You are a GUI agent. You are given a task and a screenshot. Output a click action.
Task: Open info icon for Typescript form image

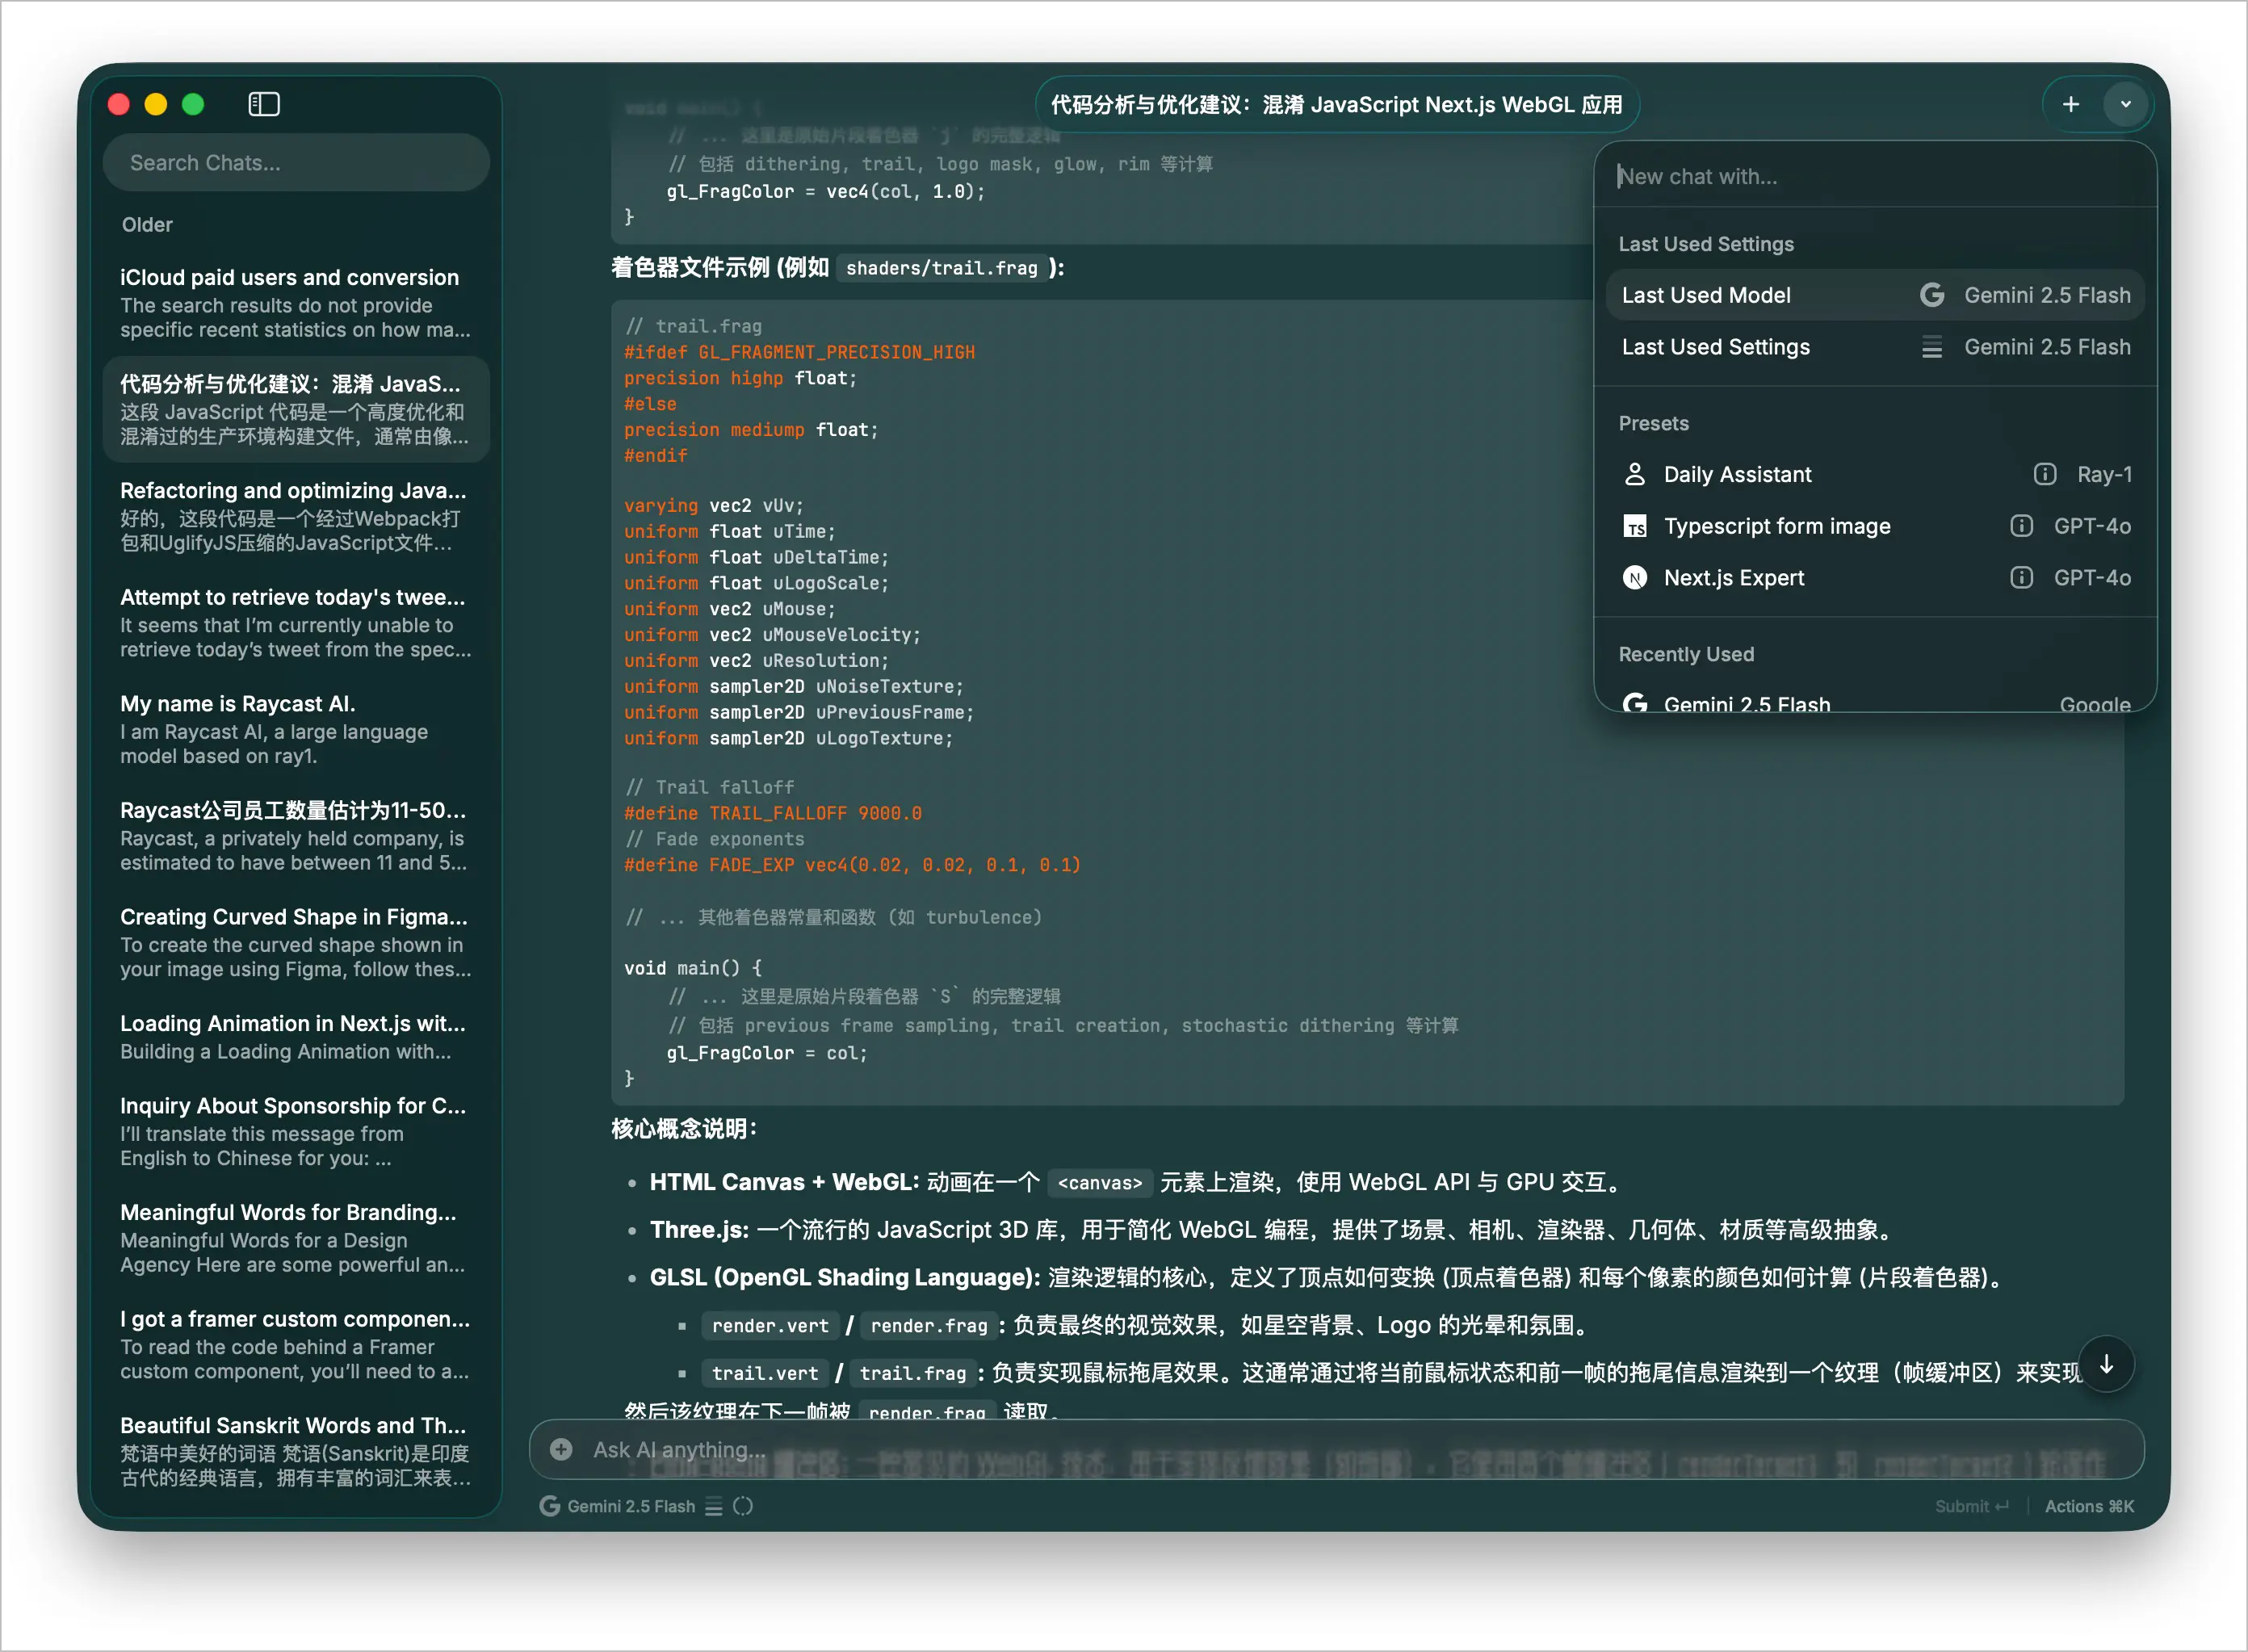click(x=2021, y=526)
